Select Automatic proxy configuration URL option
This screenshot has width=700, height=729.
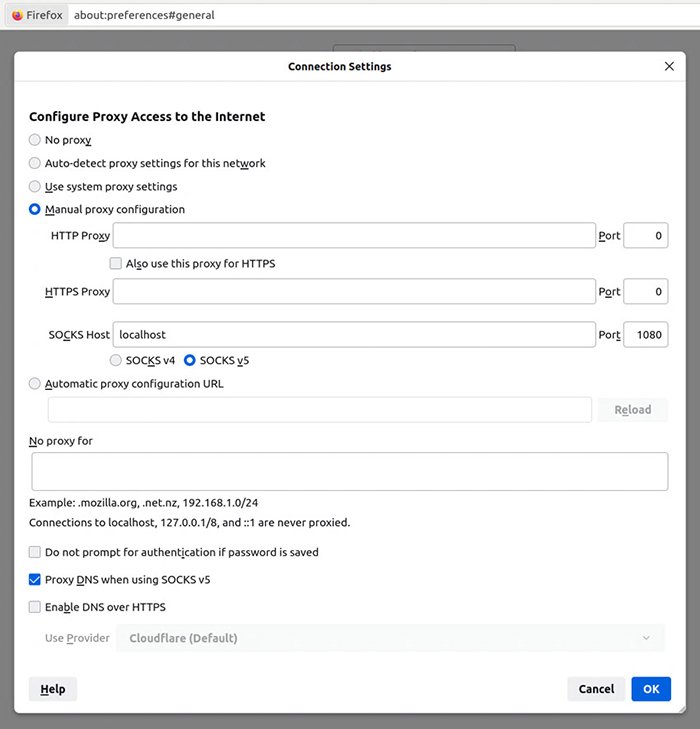(x=35, y=384)
